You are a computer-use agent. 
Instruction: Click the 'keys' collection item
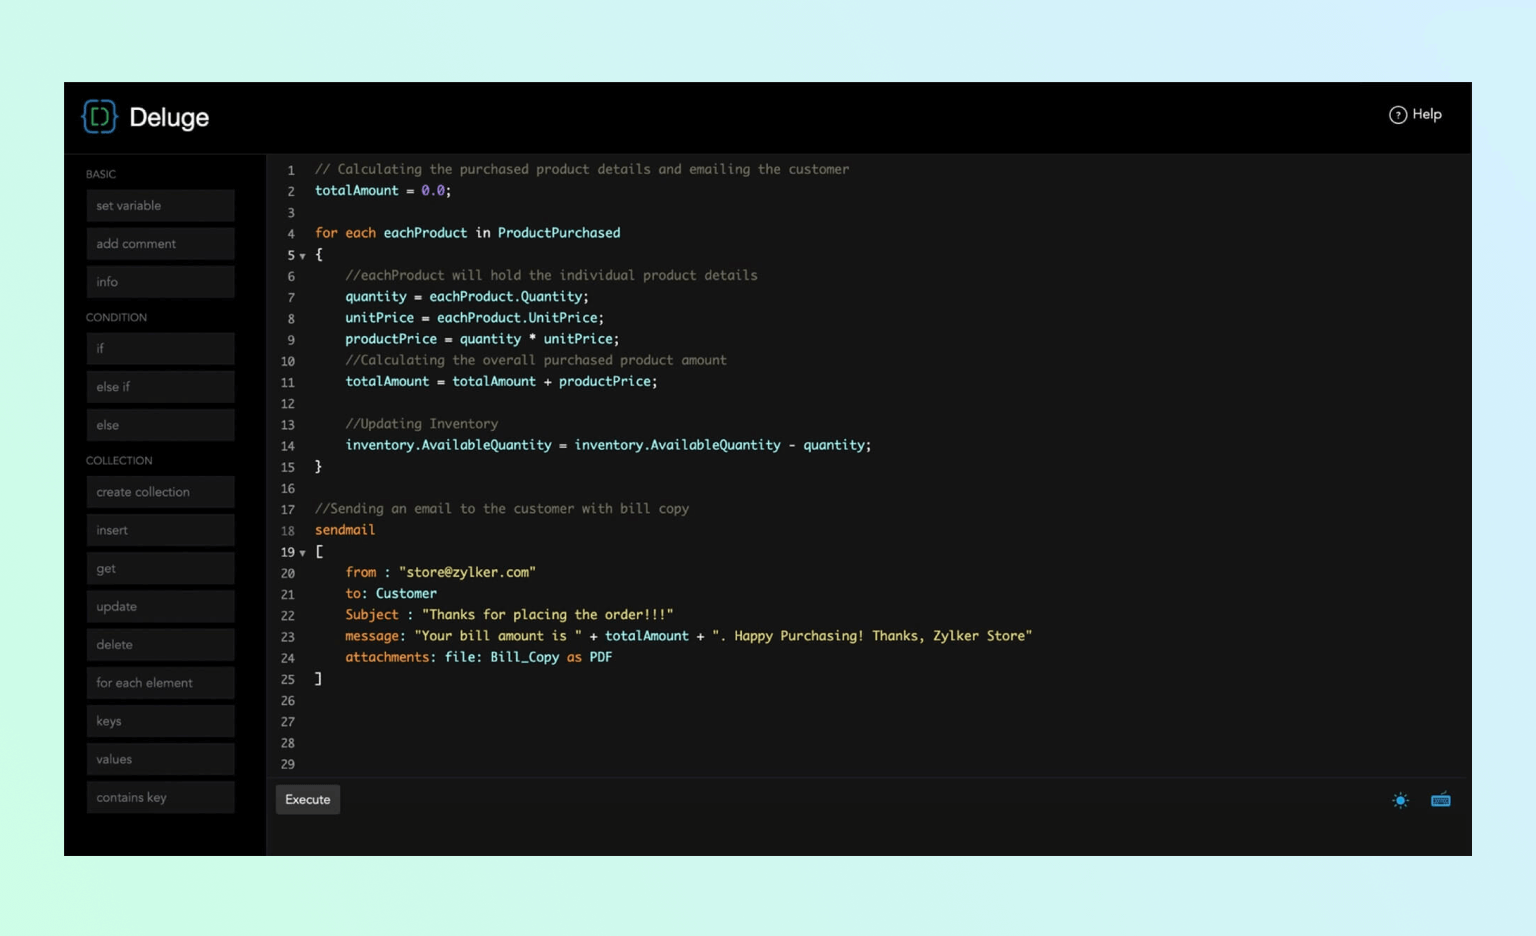tap(160, 721)
